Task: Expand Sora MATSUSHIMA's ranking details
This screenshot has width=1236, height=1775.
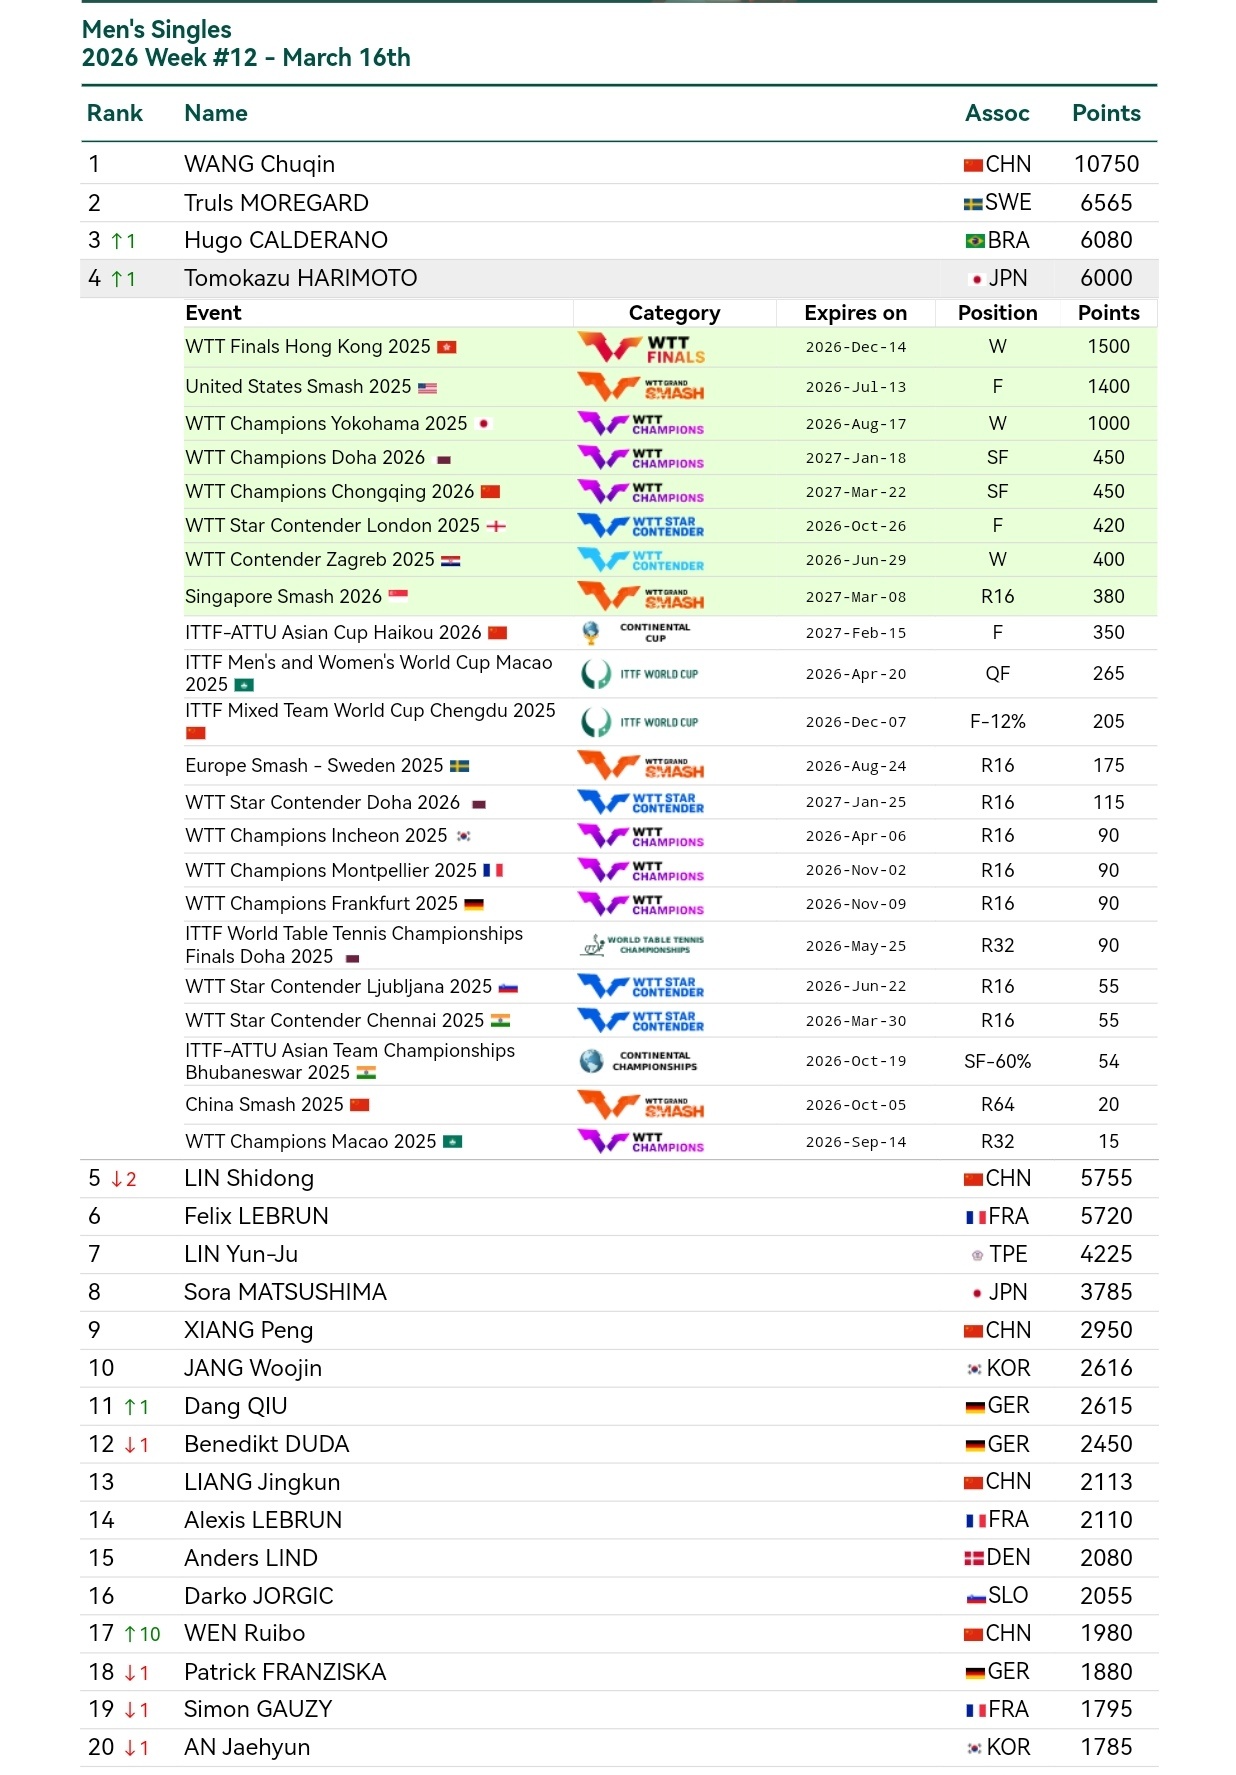Action: (x=619, y=1293)
